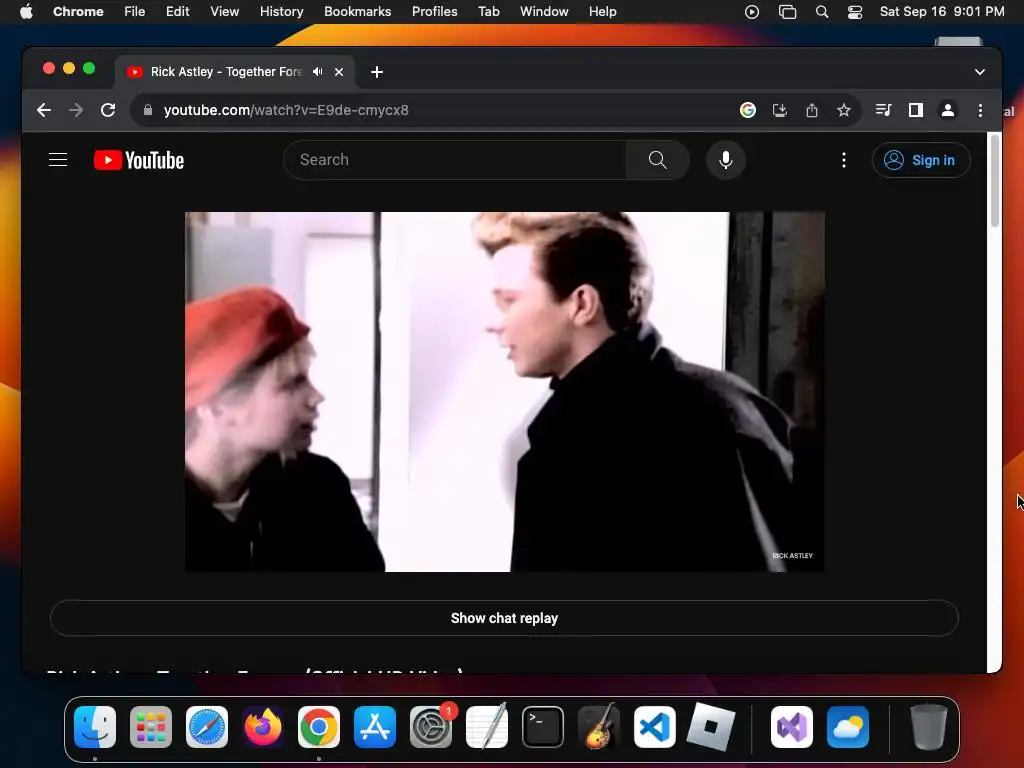Image resolution: width=1024 pixels, height=768 pixels.
Task: Click the YouTube search magnifier button
Action: click(658, 160)
